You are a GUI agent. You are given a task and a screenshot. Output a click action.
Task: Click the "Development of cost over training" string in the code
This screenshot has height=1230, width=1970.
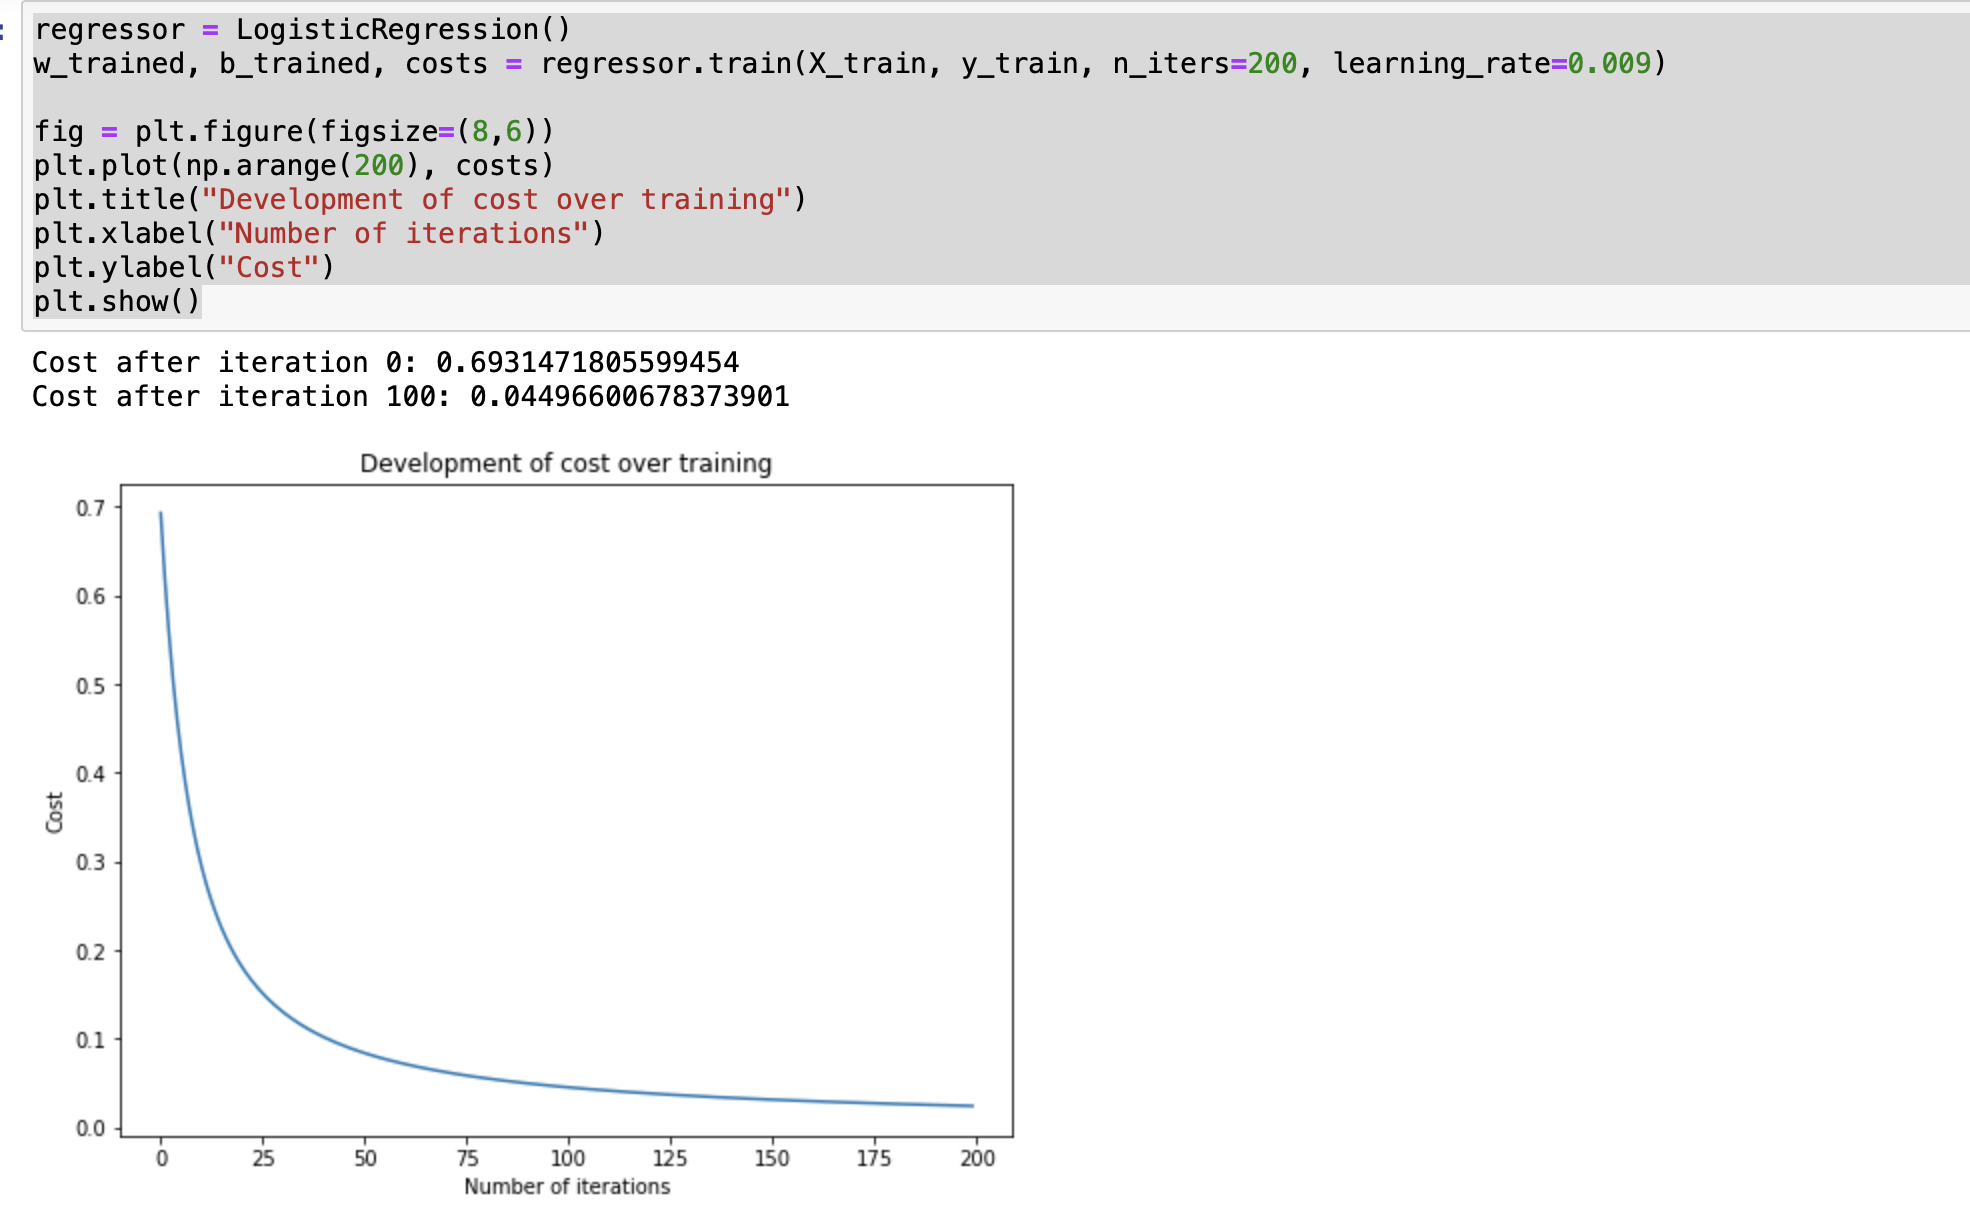[496, 199]
